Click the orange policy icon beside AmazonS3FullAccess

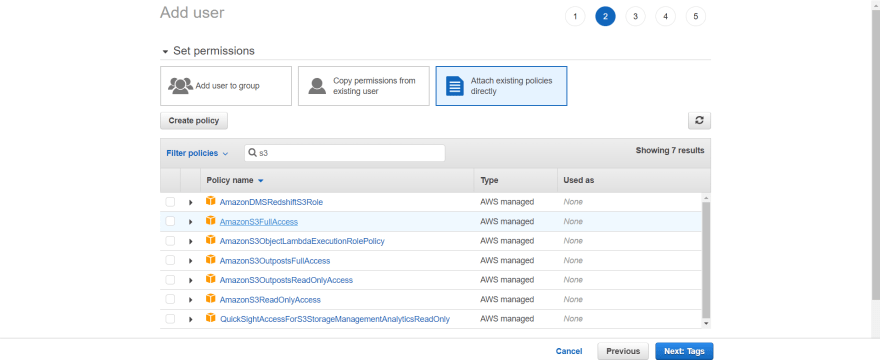(x=210, y=220)
